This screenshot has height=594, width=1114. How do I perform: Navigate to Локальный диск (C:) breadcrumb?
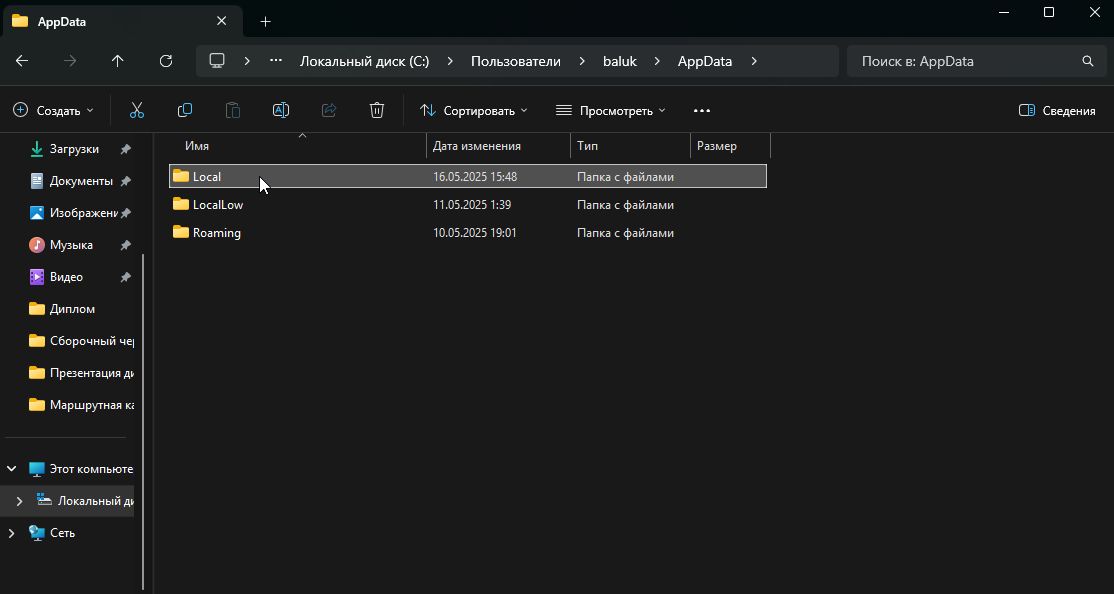coord(364,61)
